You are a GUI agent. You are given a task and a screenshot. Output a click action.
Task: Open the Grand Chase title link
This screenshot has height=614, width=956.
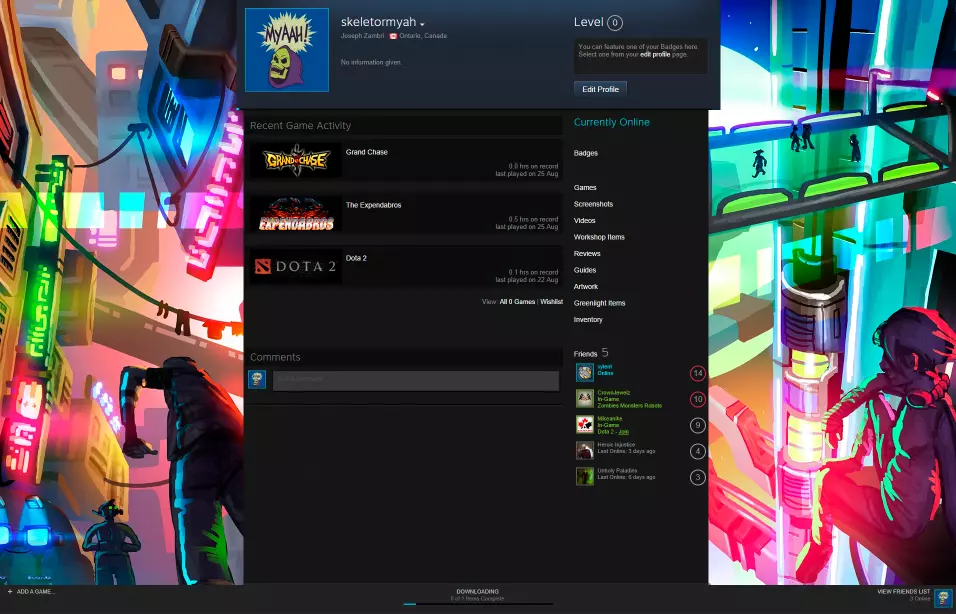(366, 152)
